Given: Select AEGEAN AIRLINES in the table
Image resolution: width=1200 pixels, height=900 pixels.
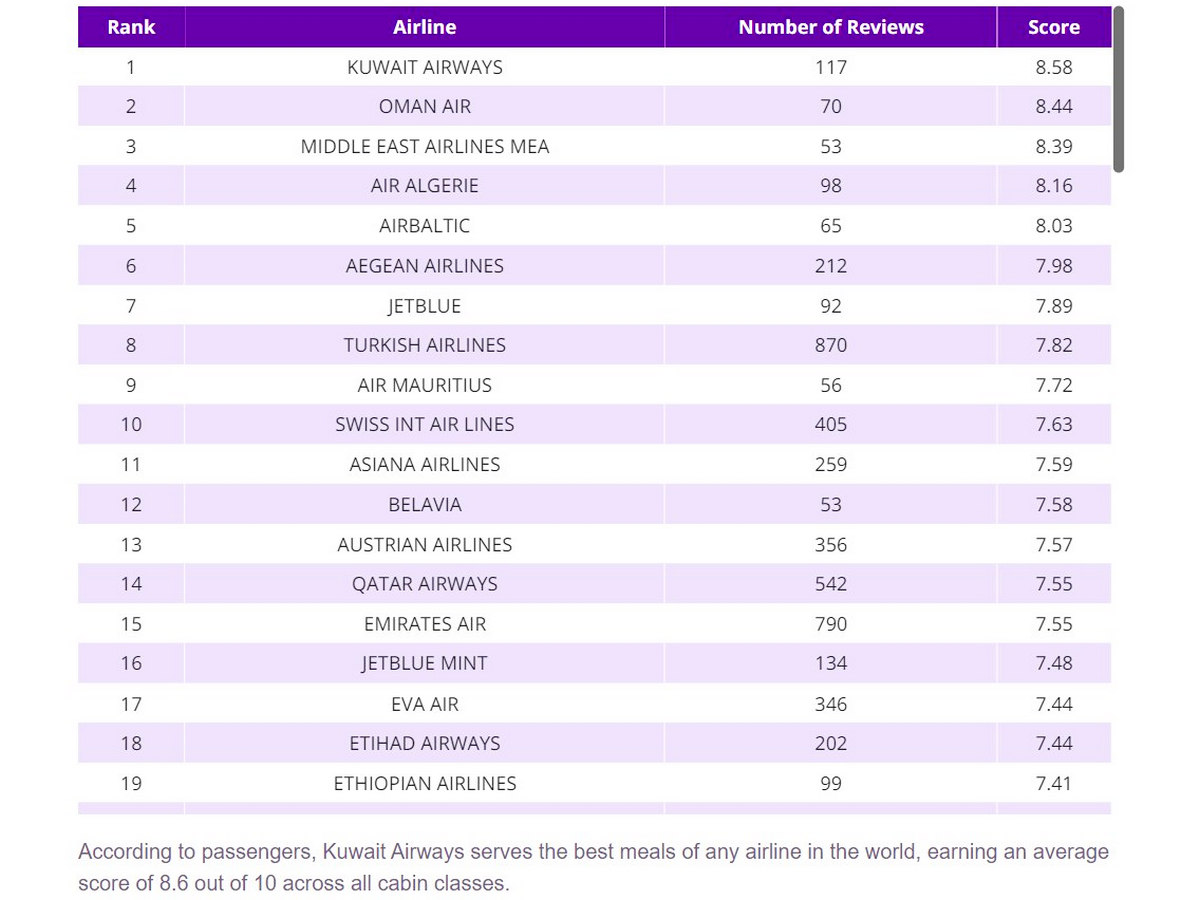Looking at the screenshot, I should pyautogui.click(x=425, y=266).
